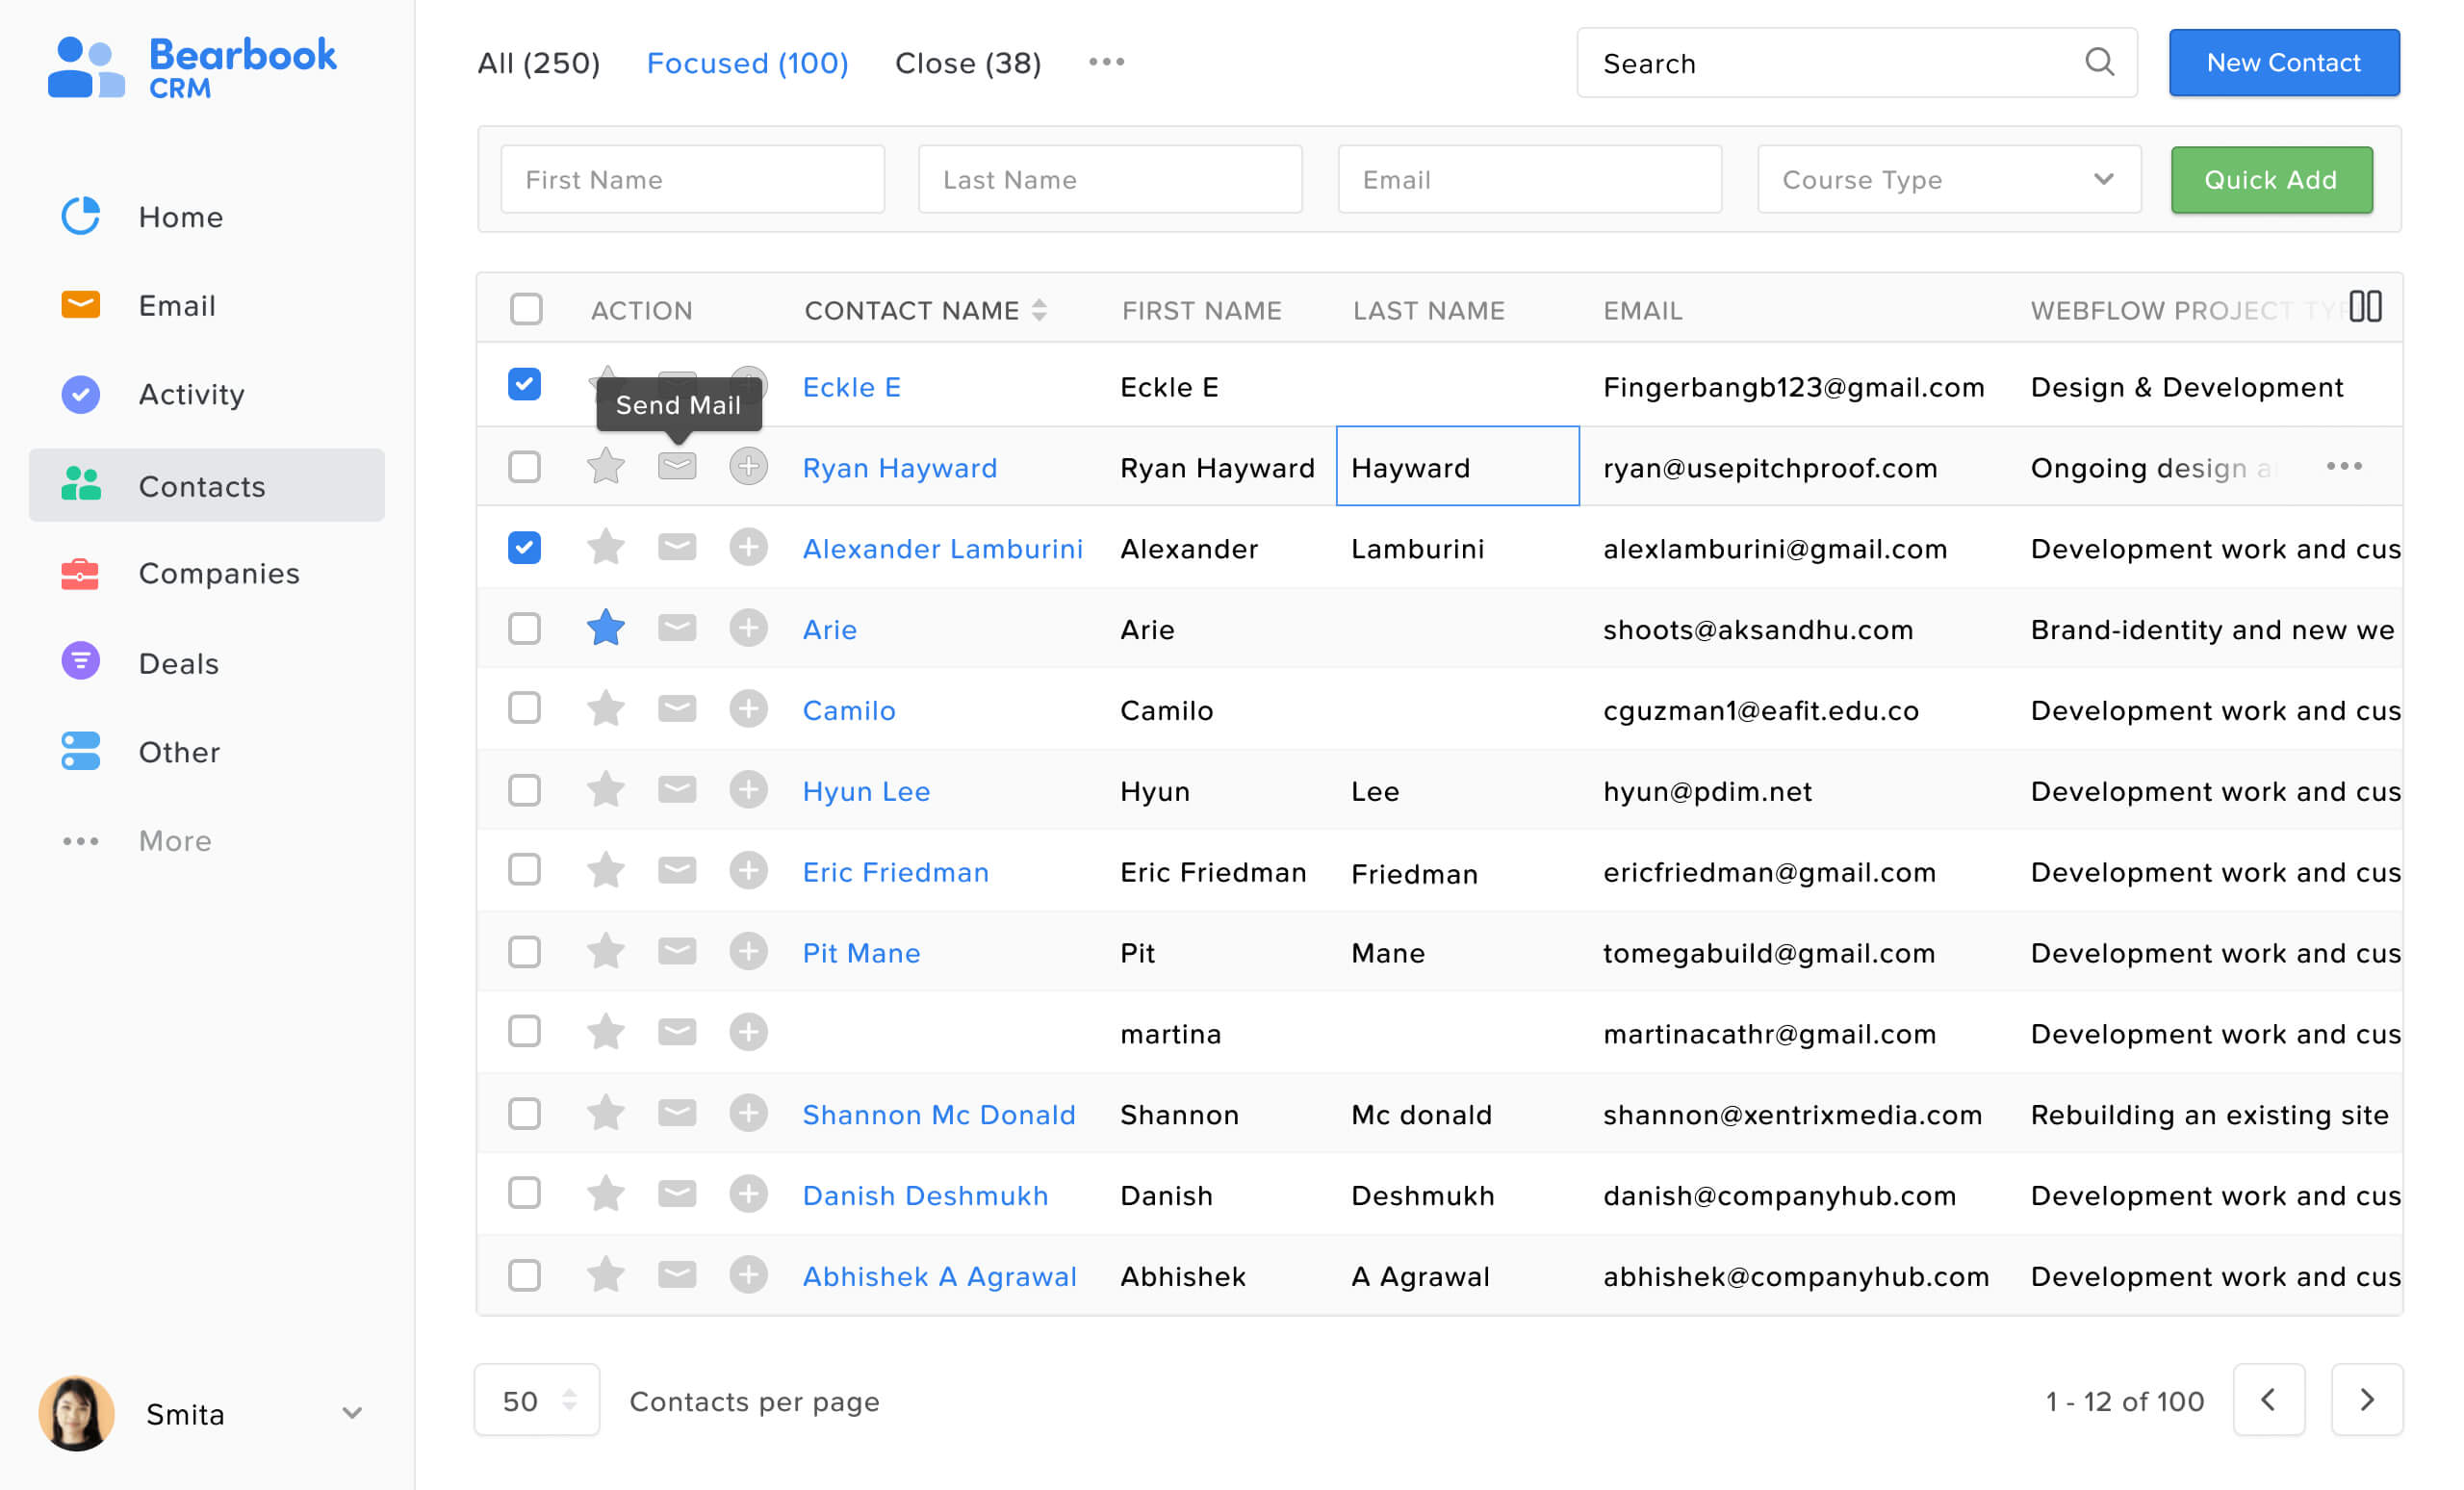Click the New Contact button
Screen dimensions: 2464x1490
click(x=2283, y=62)
